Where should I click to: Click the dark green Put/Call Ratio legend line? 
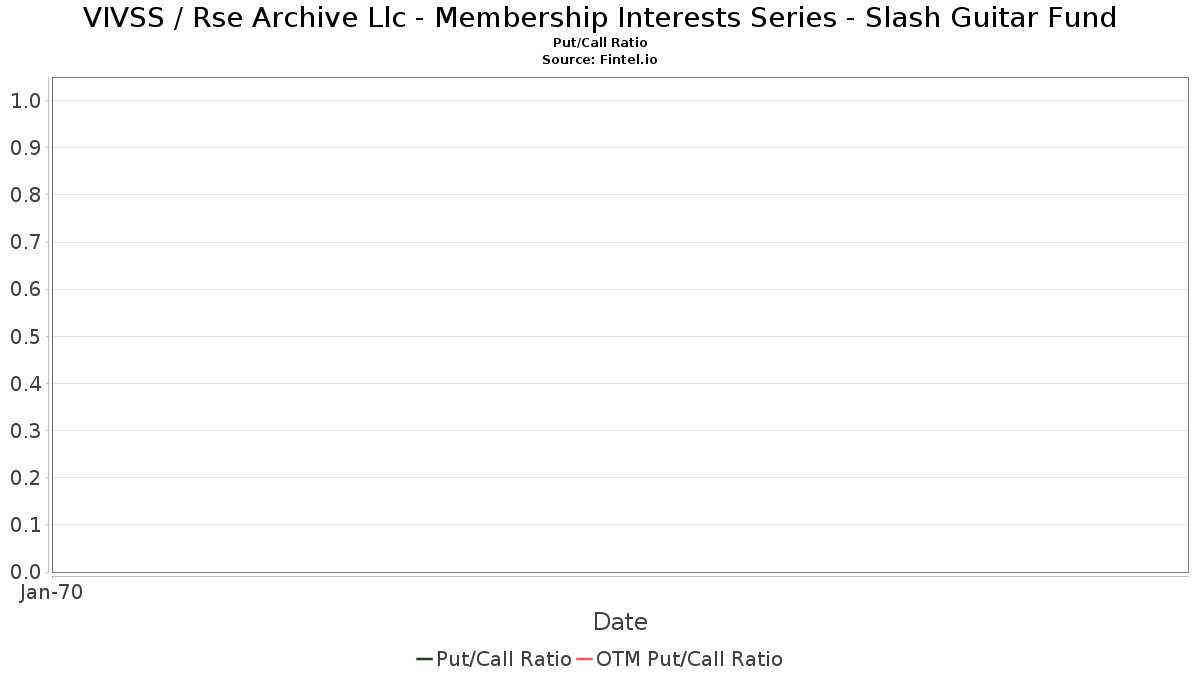pos(424,659)
